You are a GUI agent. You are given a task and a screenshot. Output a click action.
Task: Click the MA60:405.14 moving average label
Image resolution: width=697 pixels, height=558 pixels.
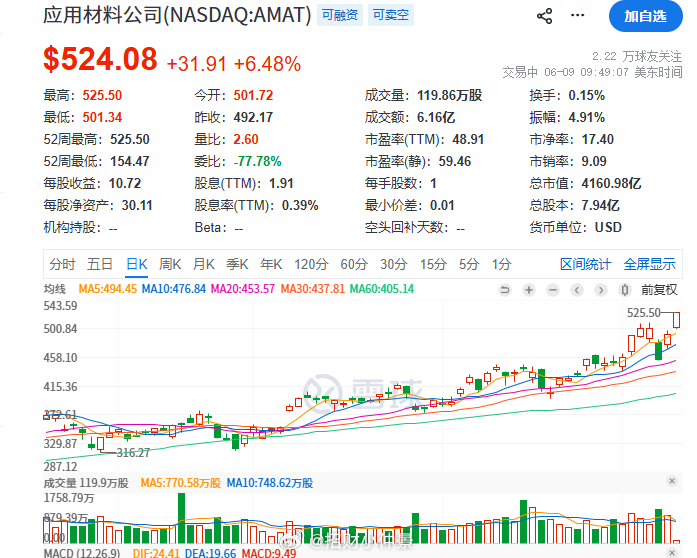coord(382,289)
